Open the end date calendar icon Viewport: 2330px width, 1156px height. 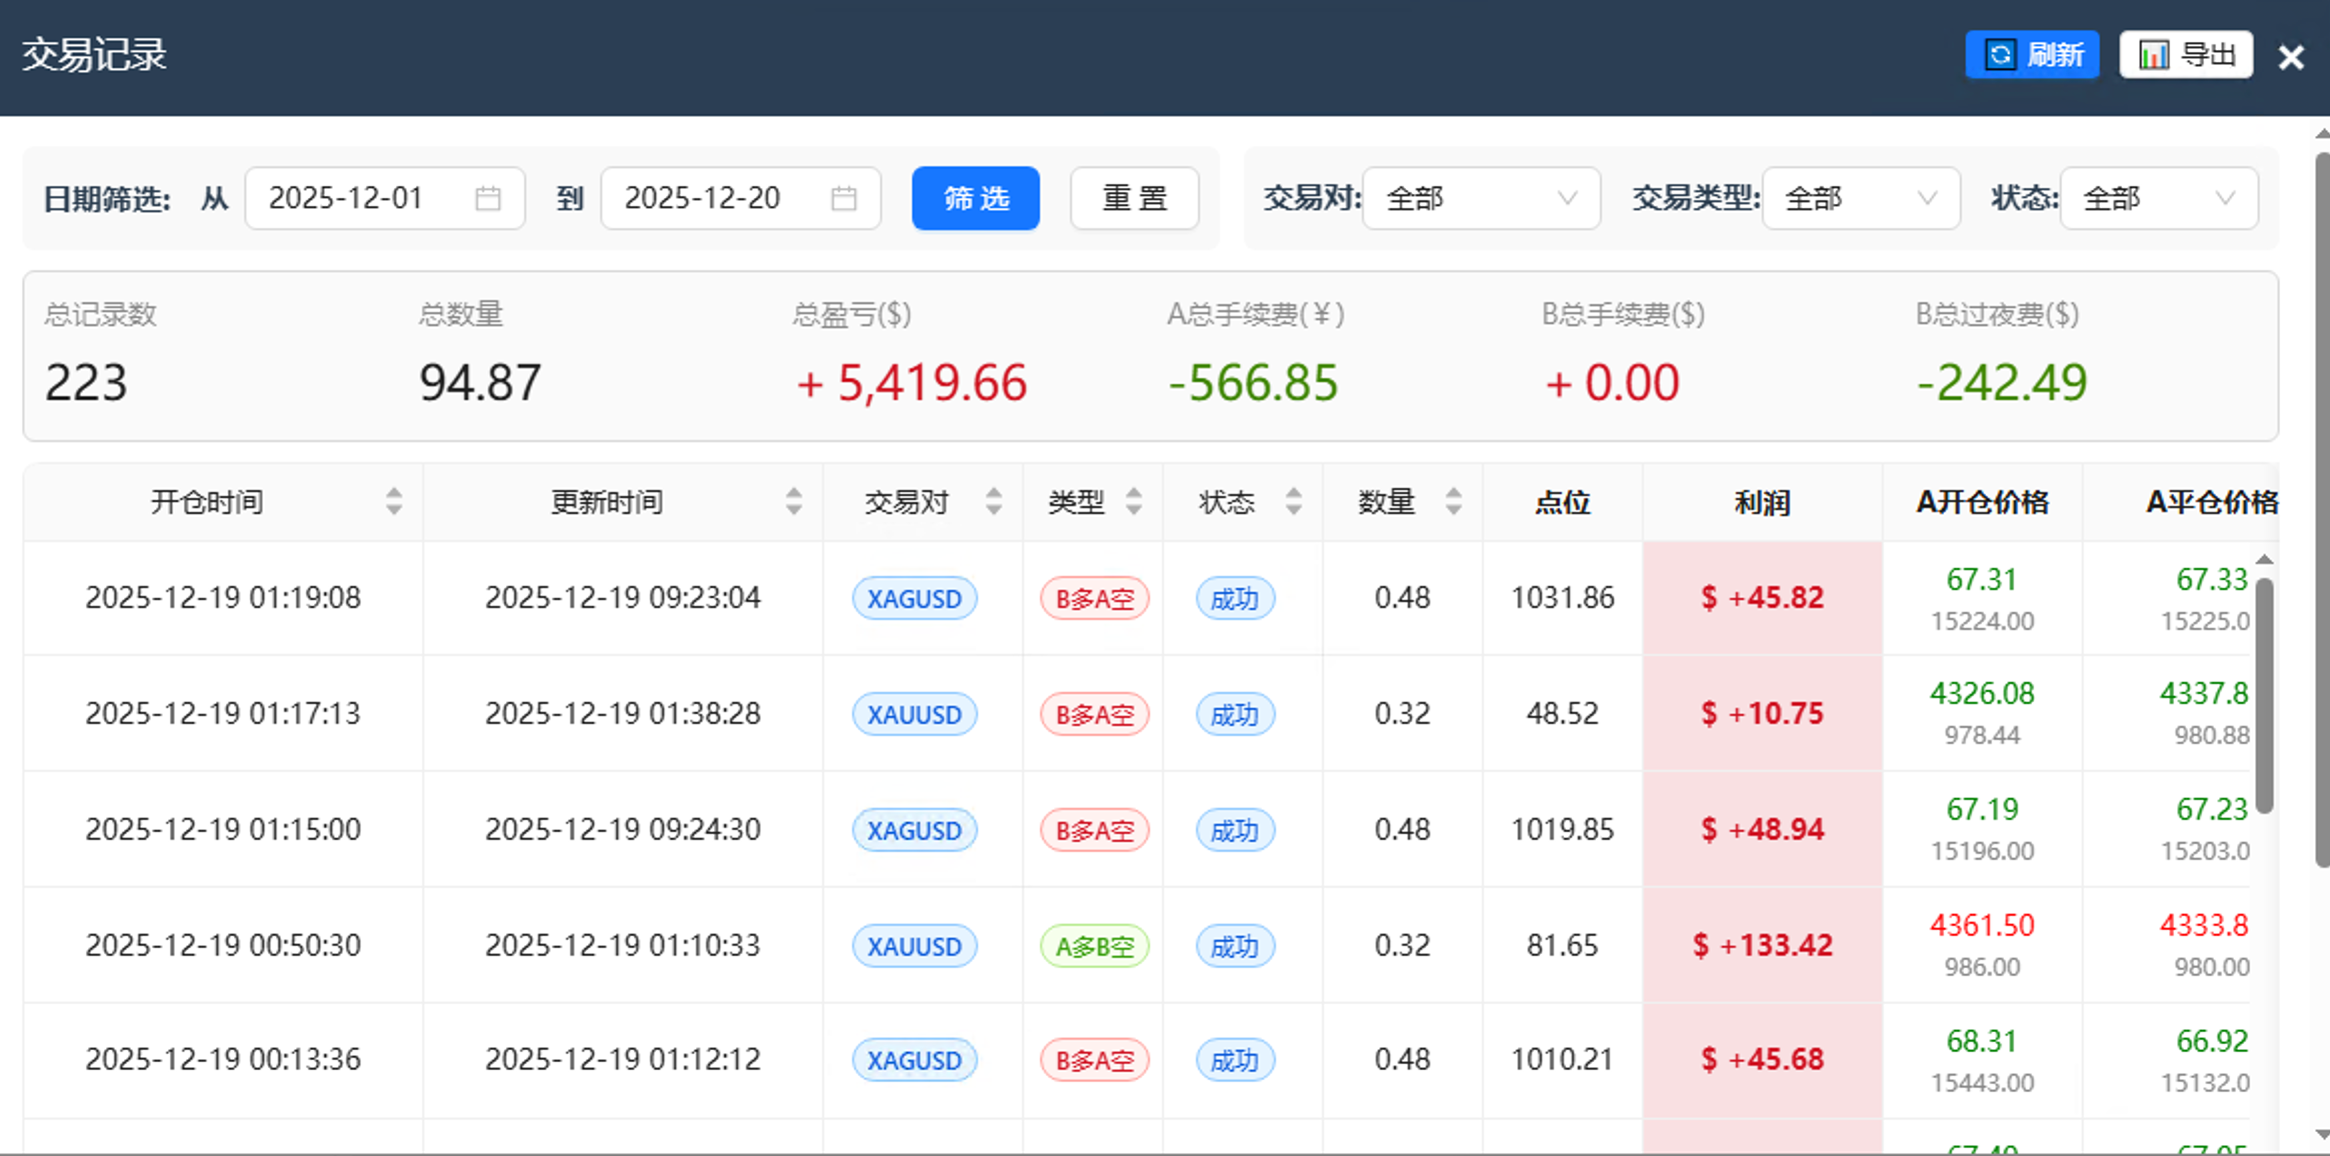[x=844, y=198]
